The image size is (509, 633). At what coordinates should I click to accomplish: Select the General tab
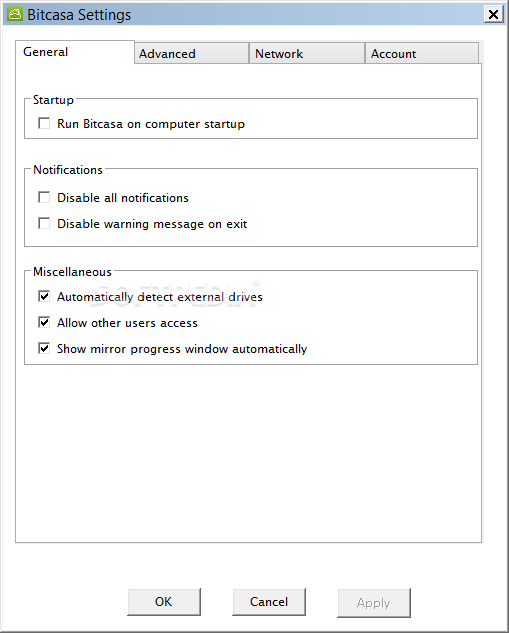(75, 52)
